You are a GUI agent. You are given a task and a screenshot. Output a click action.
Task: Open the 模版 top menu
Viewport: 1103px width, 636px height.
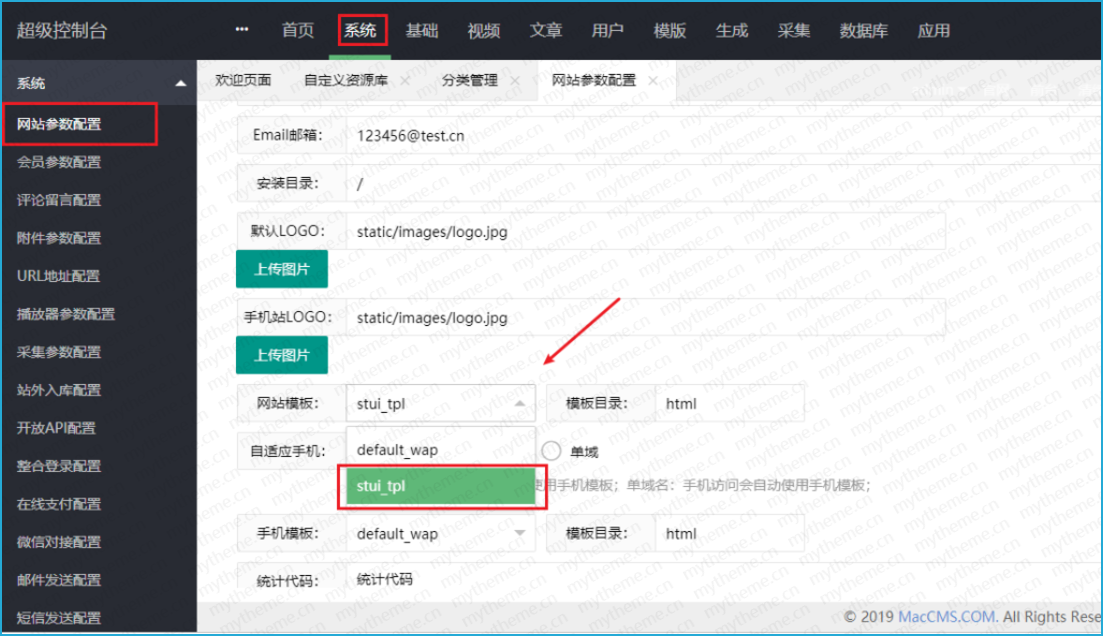coord(670,30)
